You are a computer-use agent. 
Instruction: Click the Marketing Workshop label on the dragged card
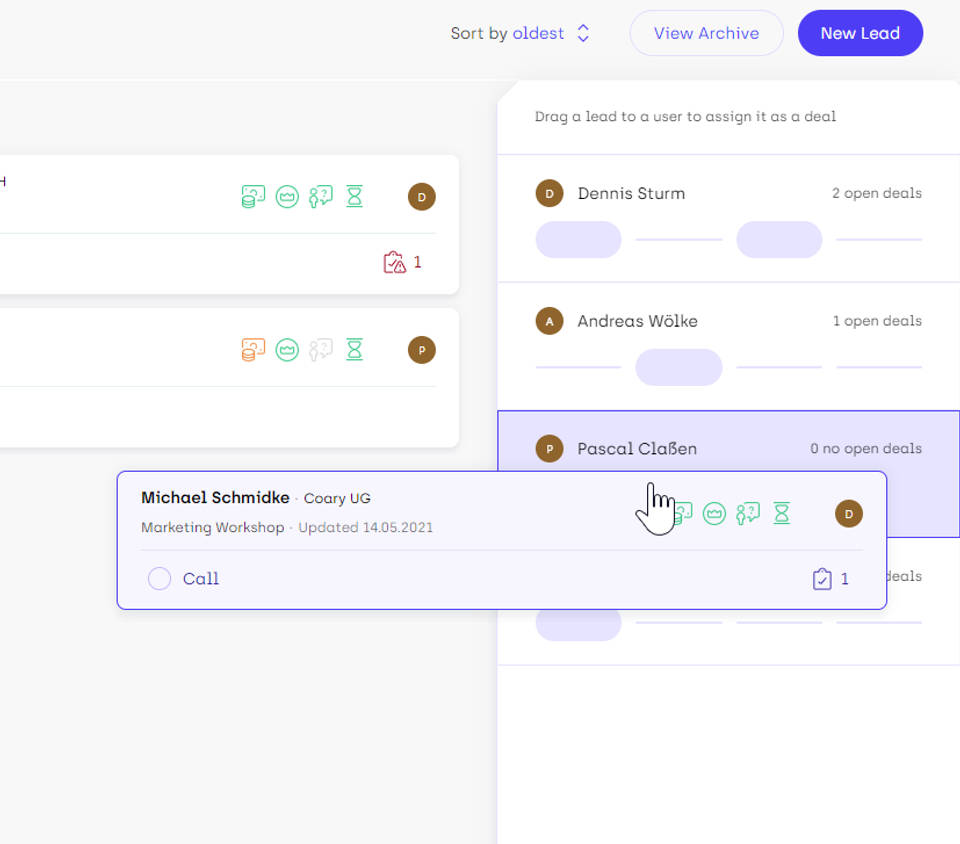tap(212, 528)
